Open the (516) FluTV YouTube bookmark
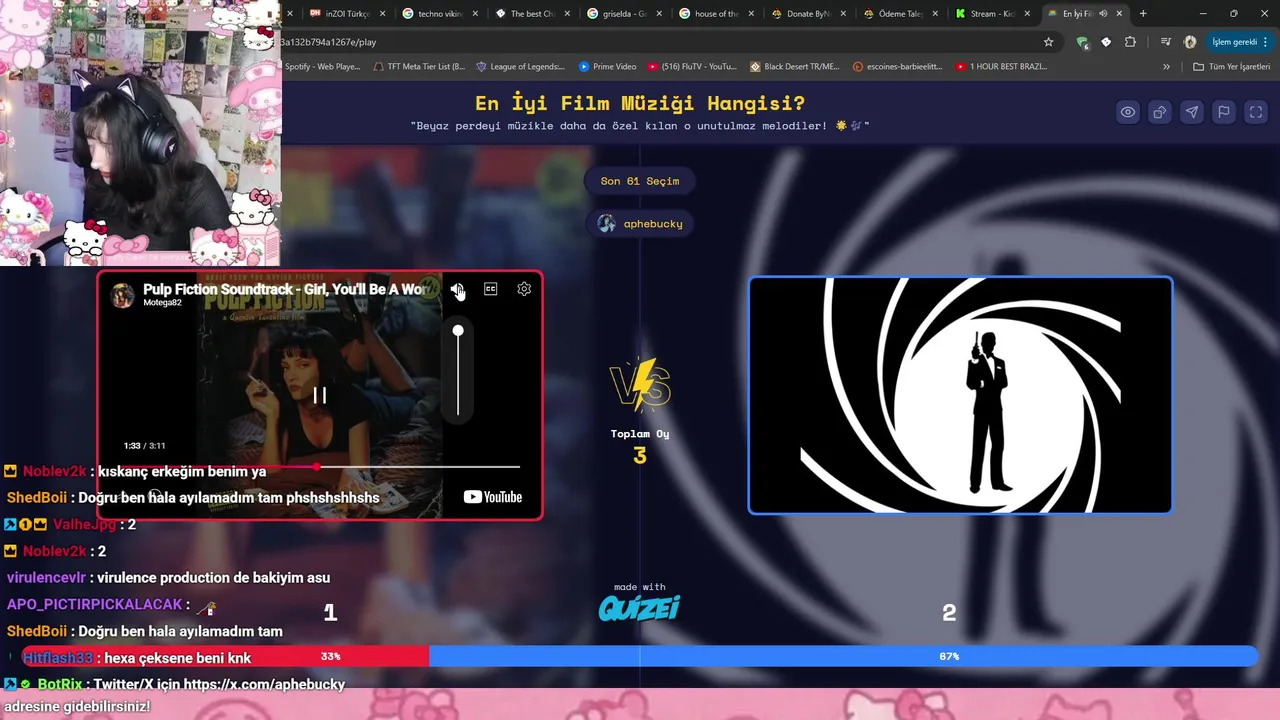This screenshot has width=1280, height=720. [692, 67]
